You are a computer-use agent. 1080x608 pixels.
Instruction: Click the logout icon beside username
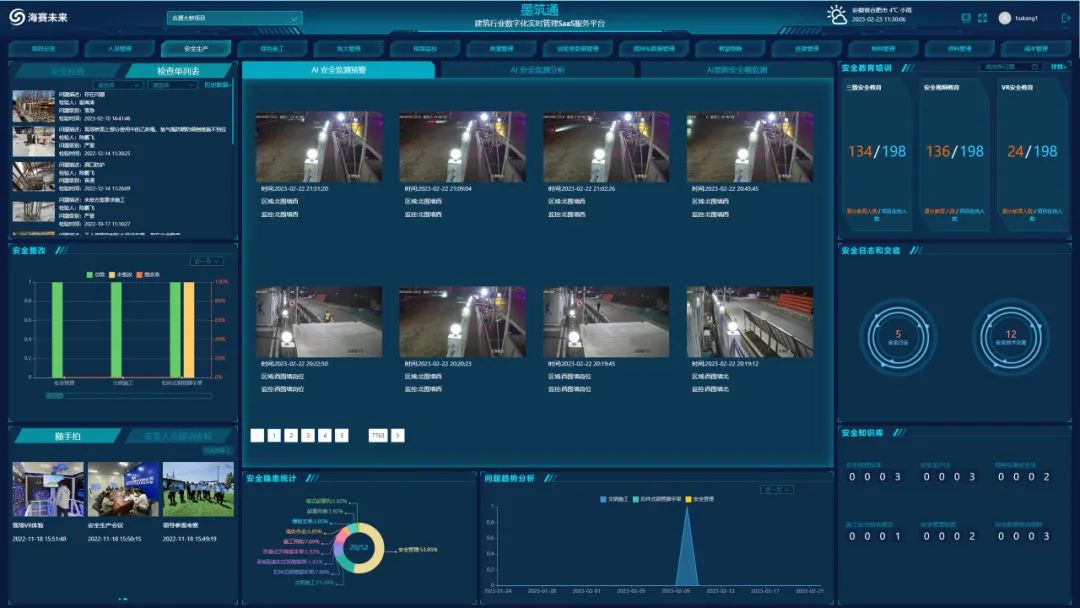(x=1064, y=18)
